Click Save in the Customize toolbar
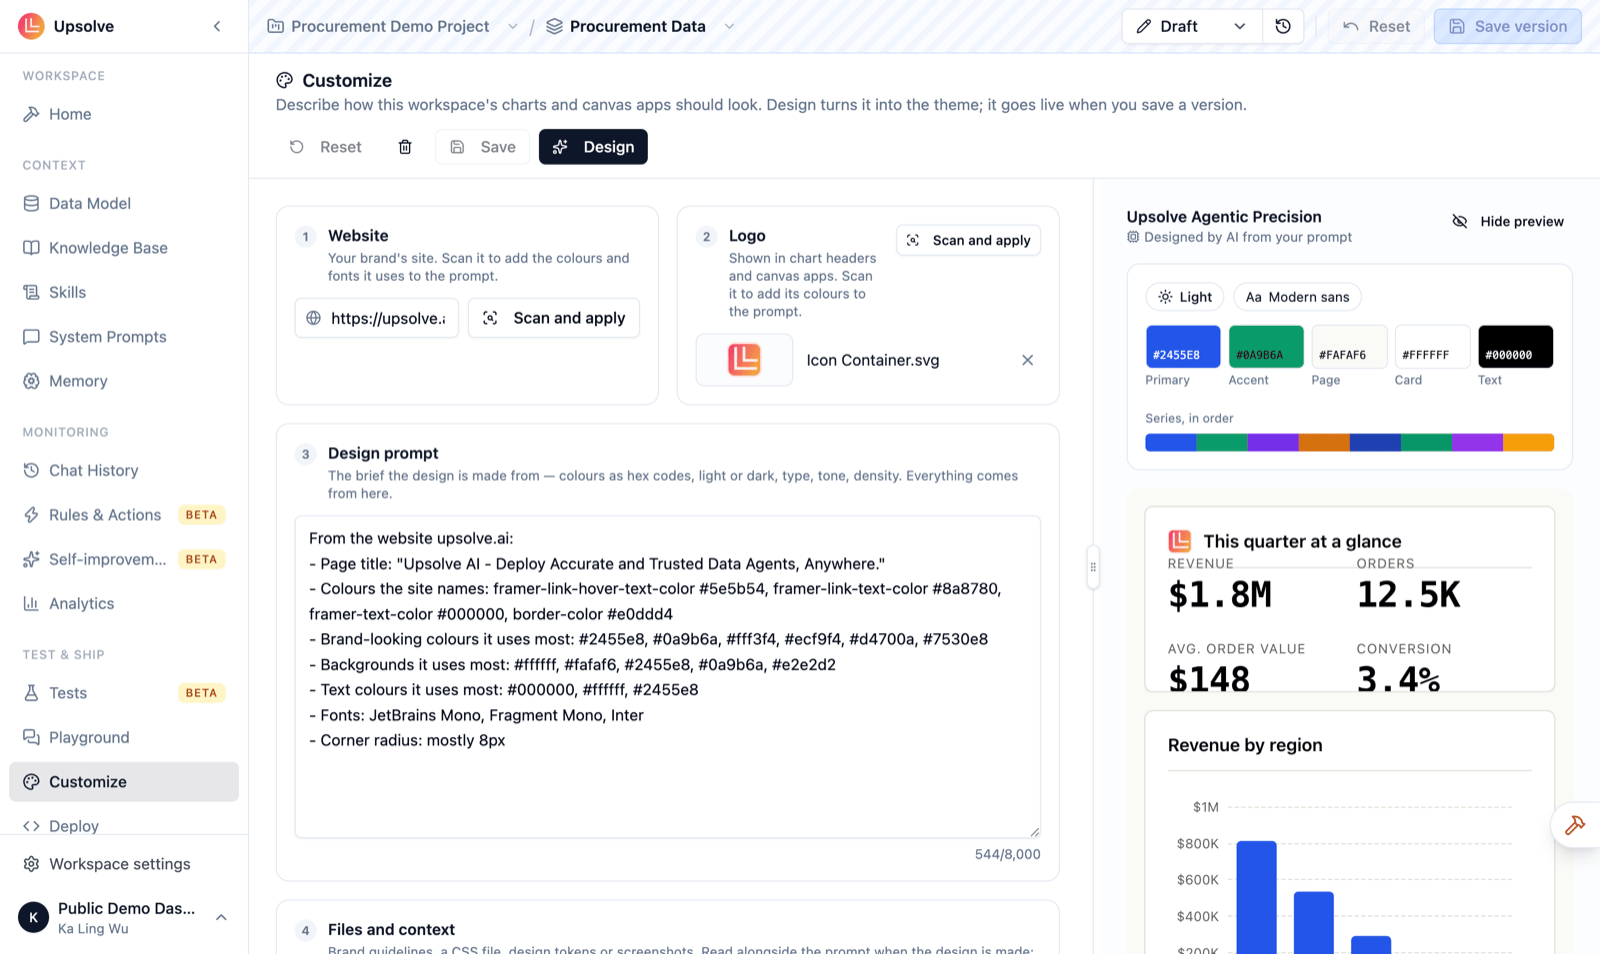Image resolution: width=1600 pixels, height=954 pixels. pyautogui.click(x=483, y=147)
